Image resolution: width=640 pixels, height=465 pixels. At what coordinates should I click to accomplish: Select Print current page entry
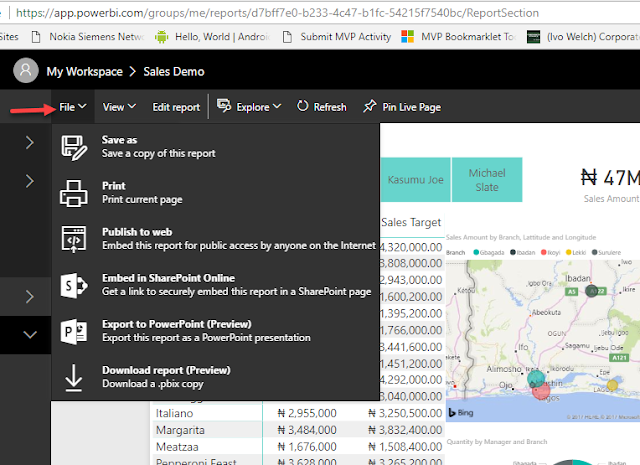(x=216, y=194)
